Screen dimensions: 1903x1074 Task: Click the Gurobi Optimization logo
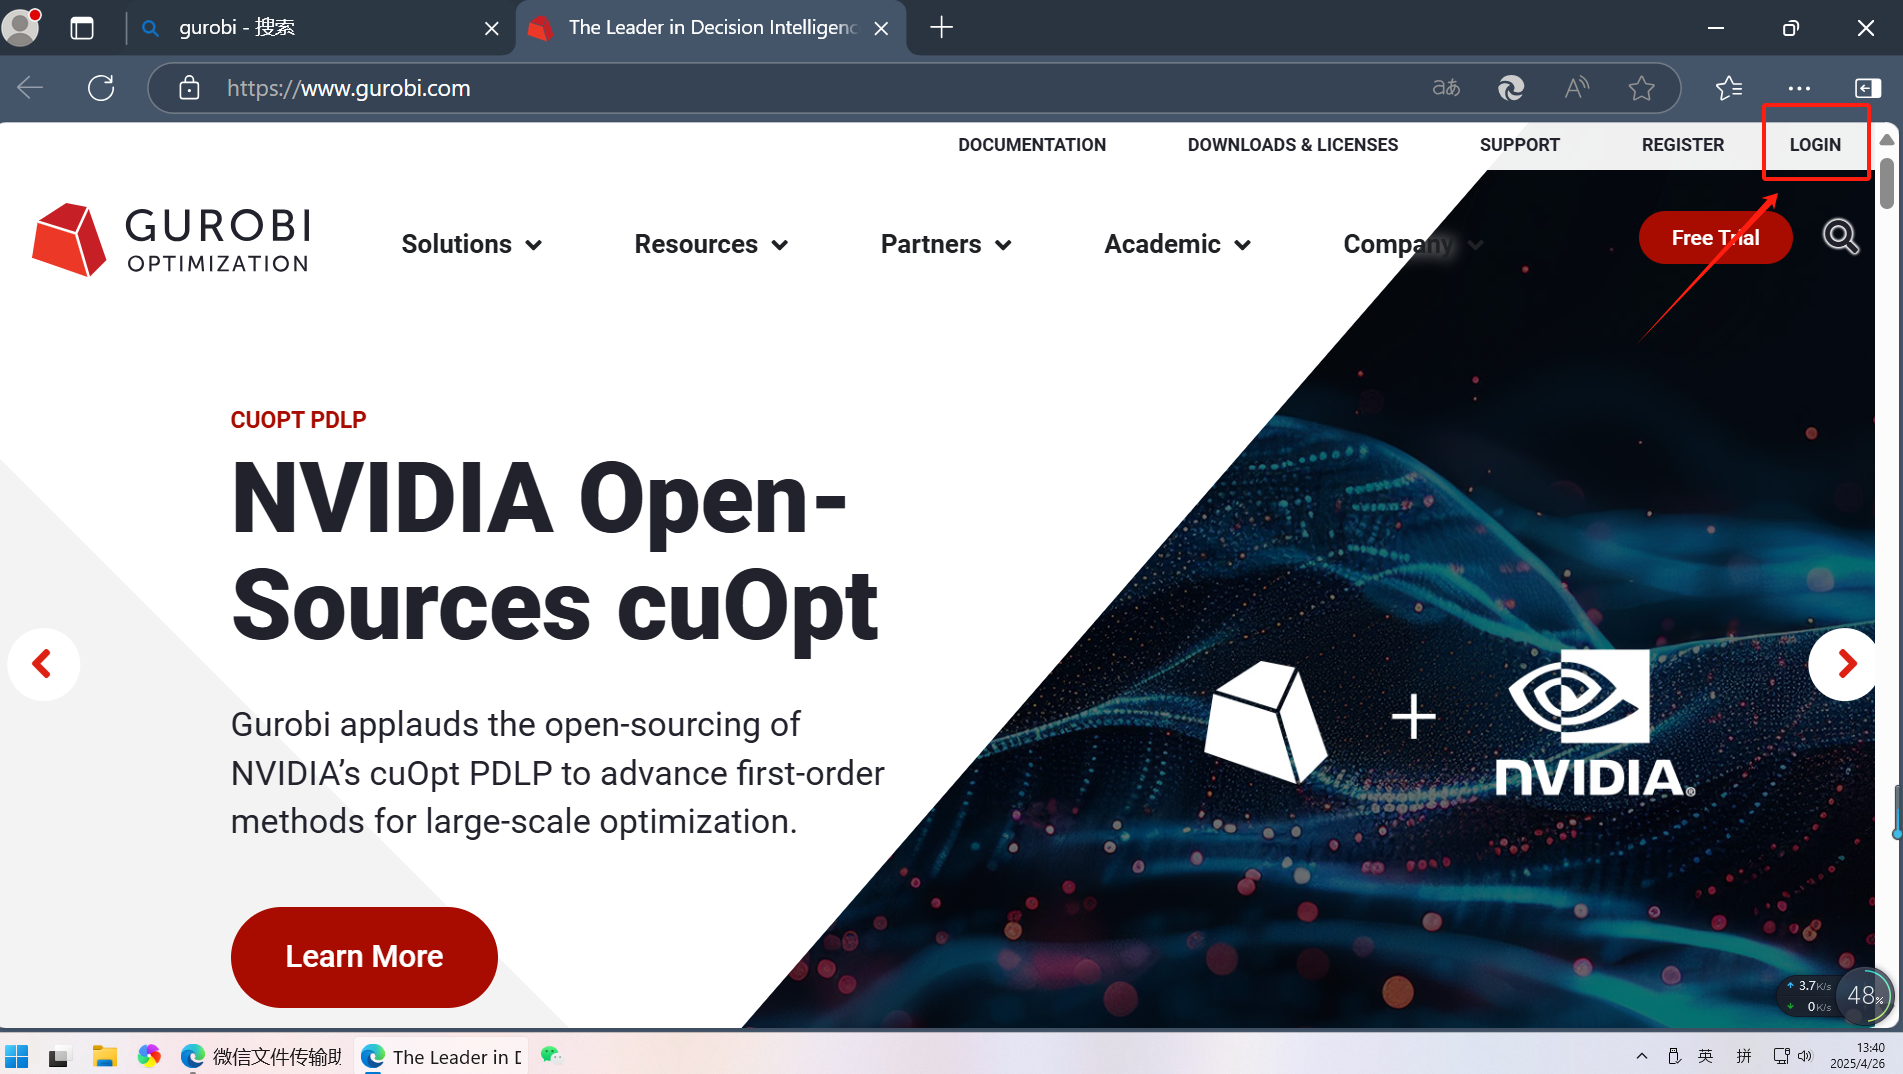tap(171, 240)
